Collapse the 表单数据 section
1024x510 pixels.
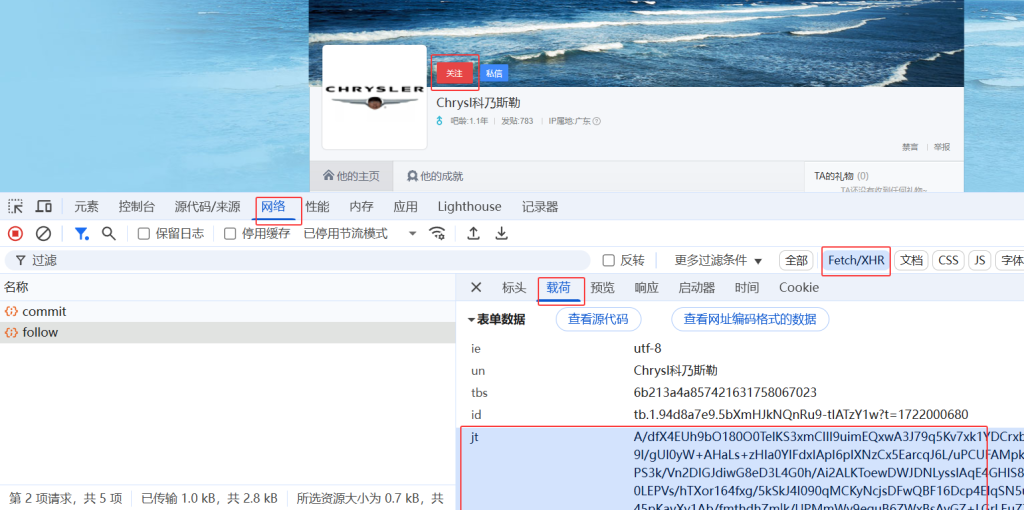[x=472, y=320]
